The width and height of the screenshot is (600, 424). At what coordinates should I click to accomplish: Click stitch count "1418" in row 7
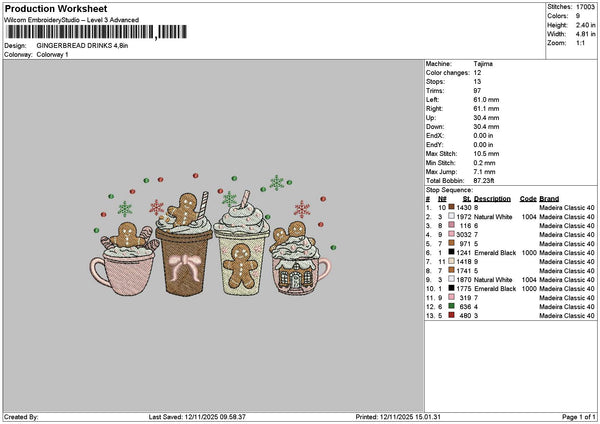(464, 262)
